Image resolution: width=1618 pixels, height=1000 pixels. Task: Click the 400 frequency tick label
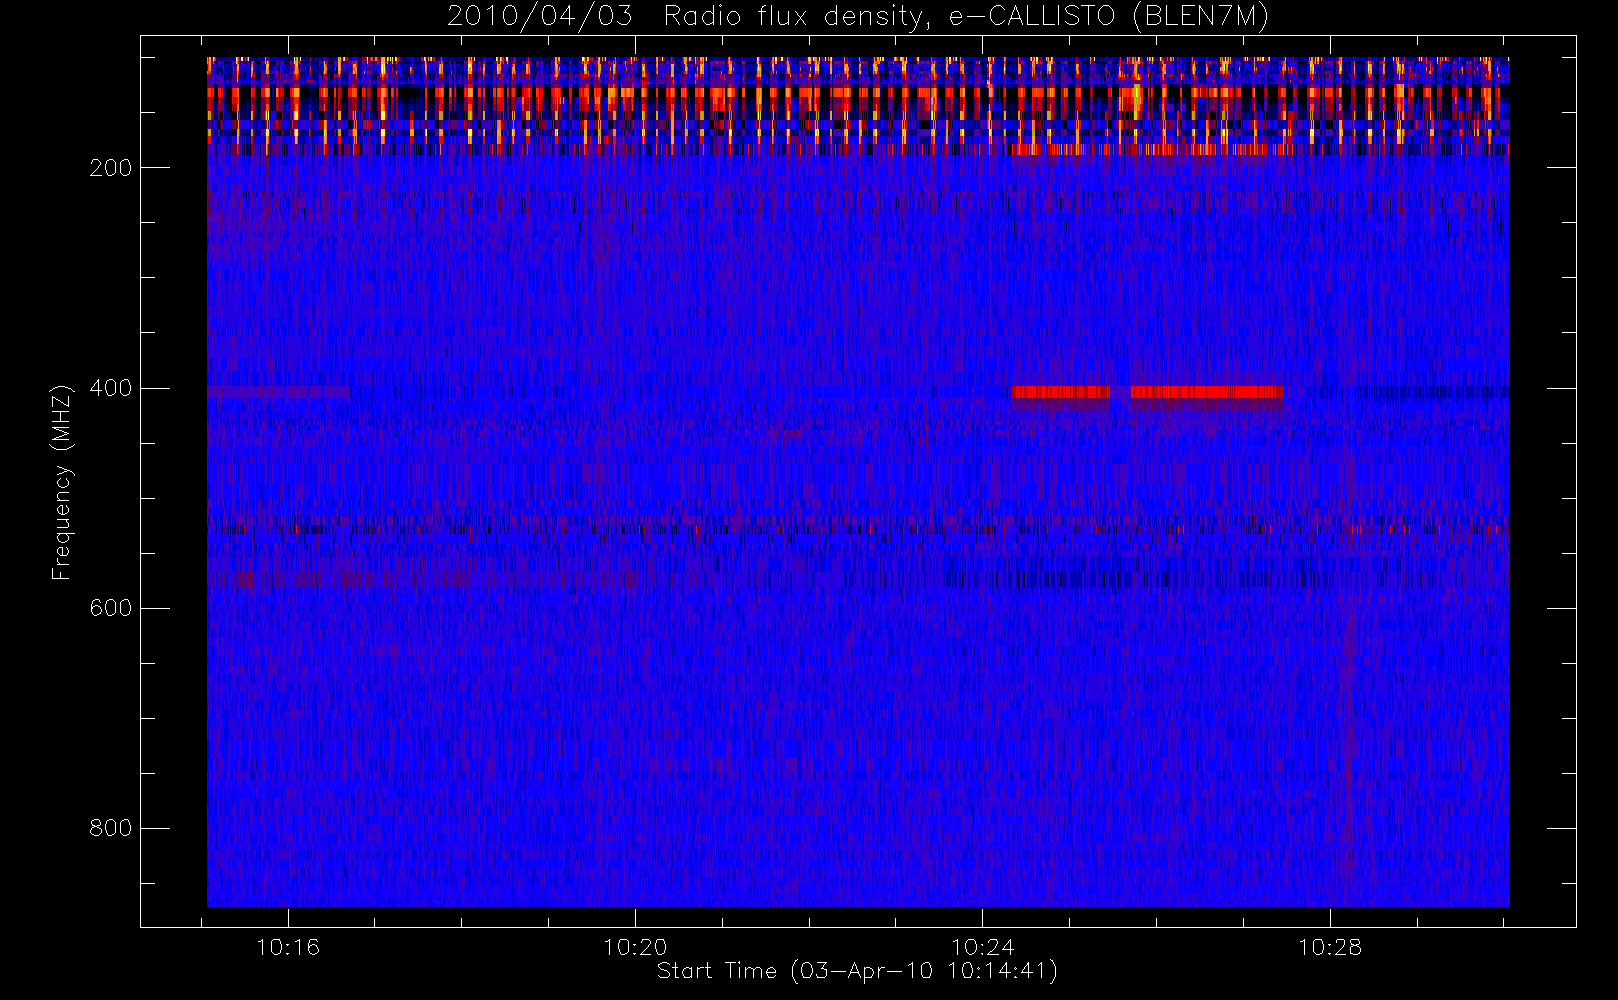tap(110, 388)
